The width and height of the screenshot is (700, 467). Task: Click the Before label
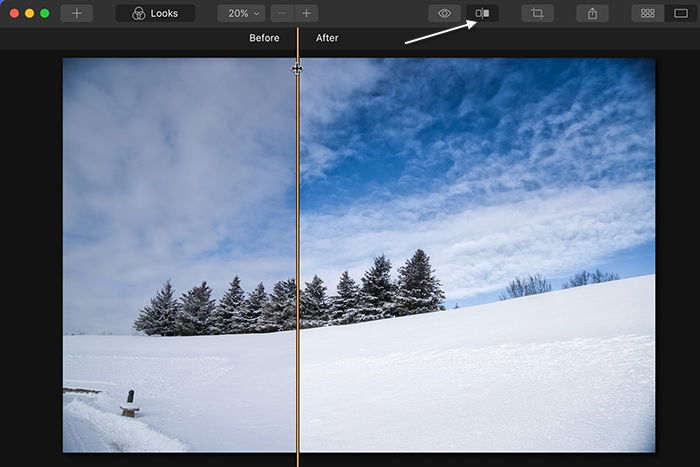coord(264,38)
